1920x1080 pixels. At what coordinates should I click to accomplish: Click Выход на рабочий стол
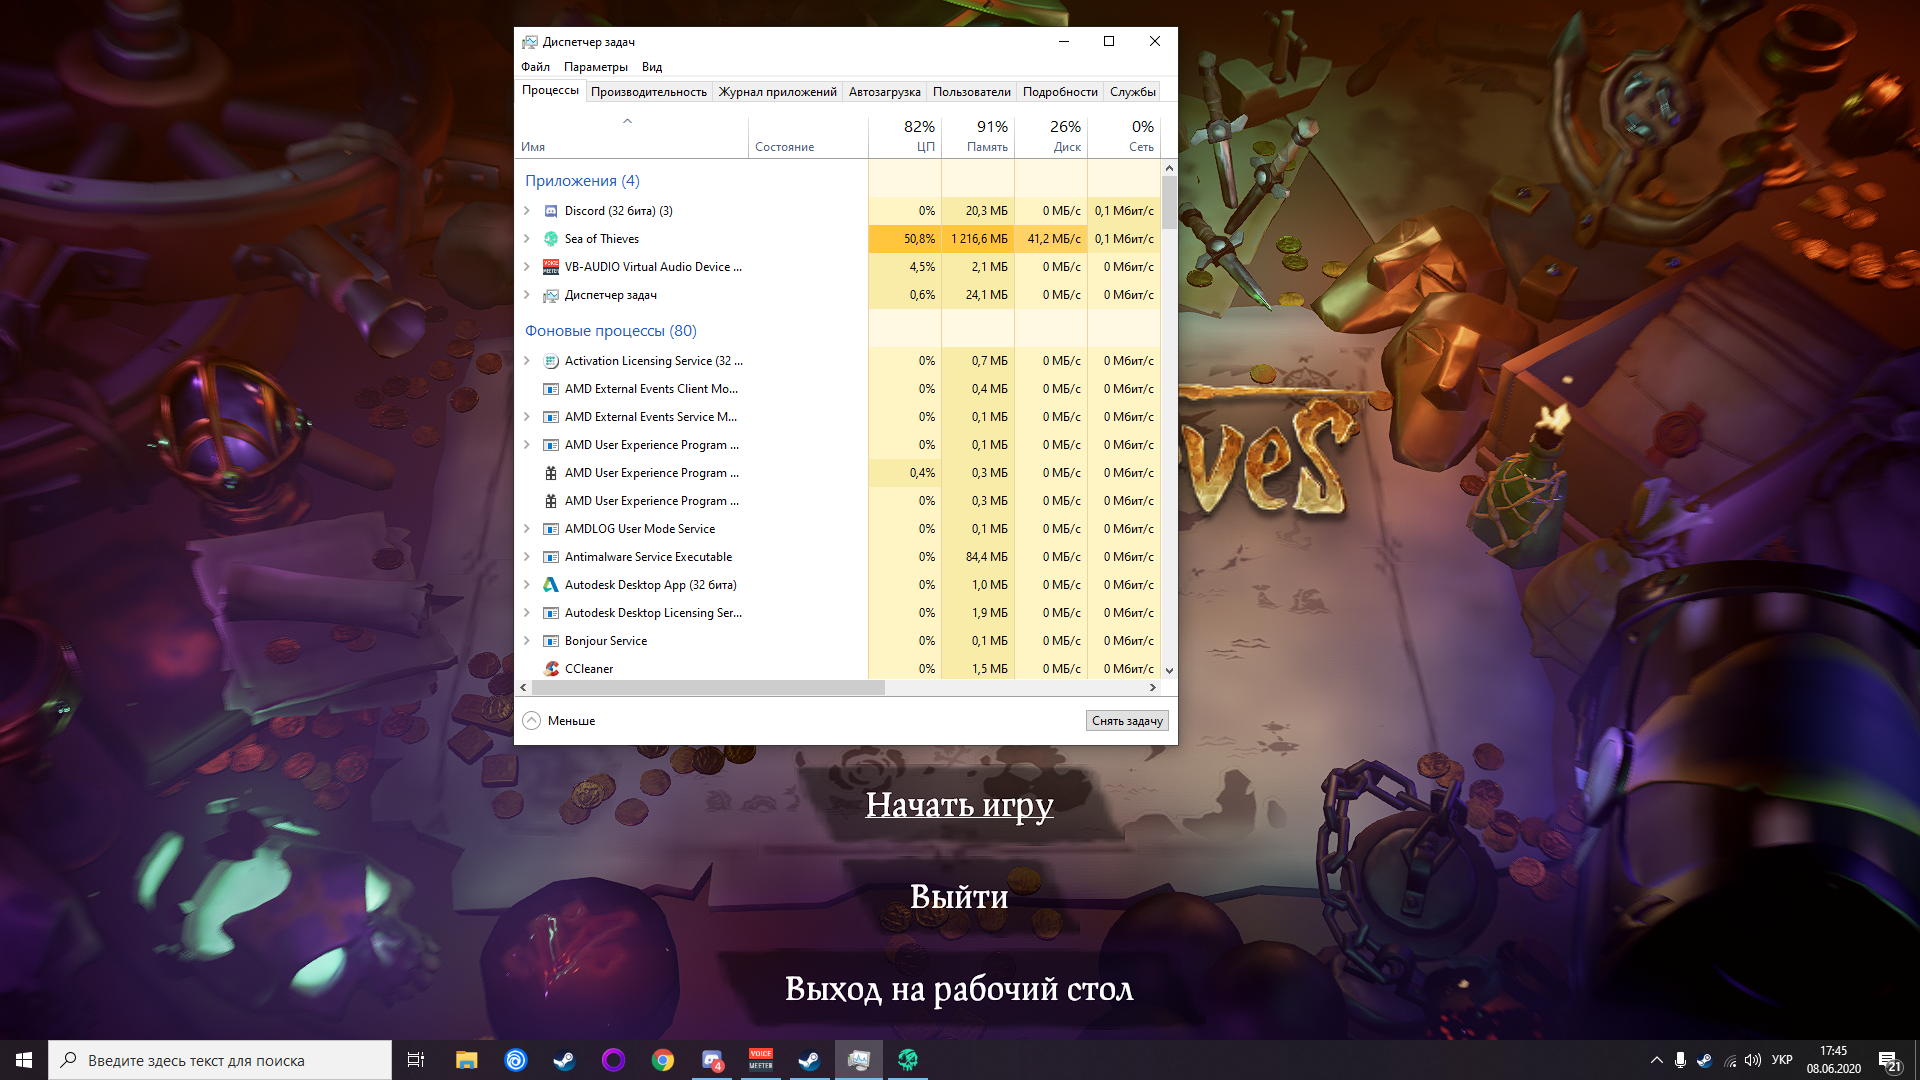click(x=959, y=989)
